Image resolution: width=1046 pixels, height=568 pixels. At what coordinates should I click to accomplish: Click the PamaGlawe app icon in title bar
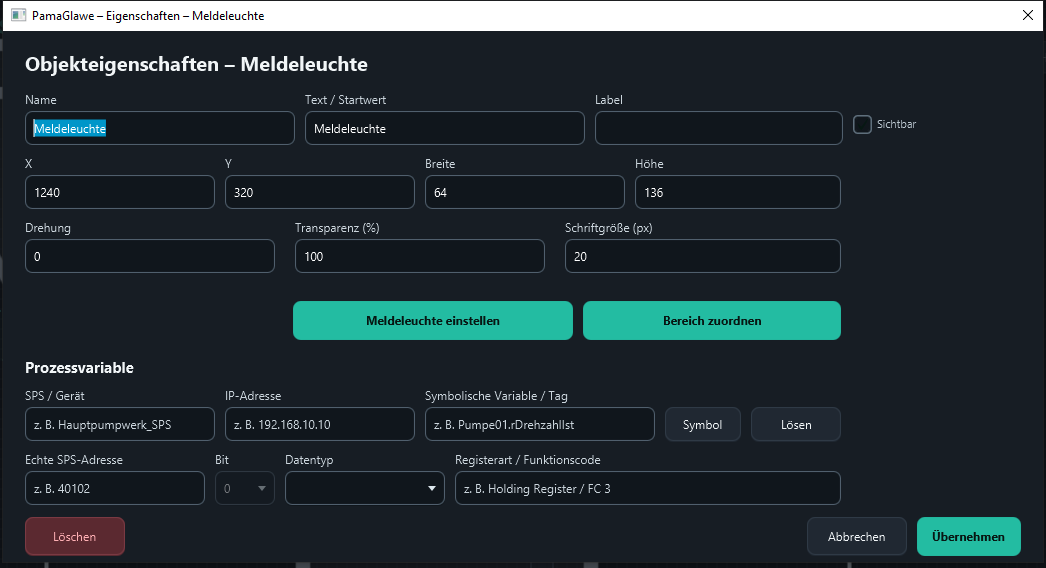coord(19,15)
